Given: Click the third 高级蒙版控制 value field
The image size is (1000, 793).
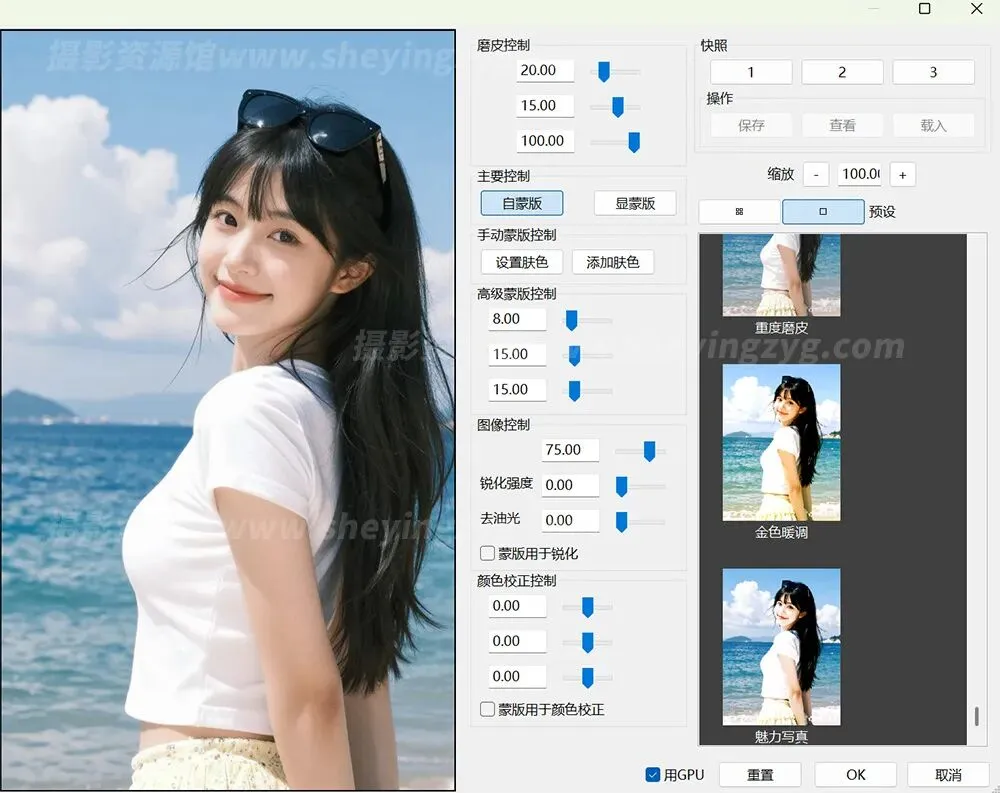Looking at the screenshot, I should [x=517, y=389].
